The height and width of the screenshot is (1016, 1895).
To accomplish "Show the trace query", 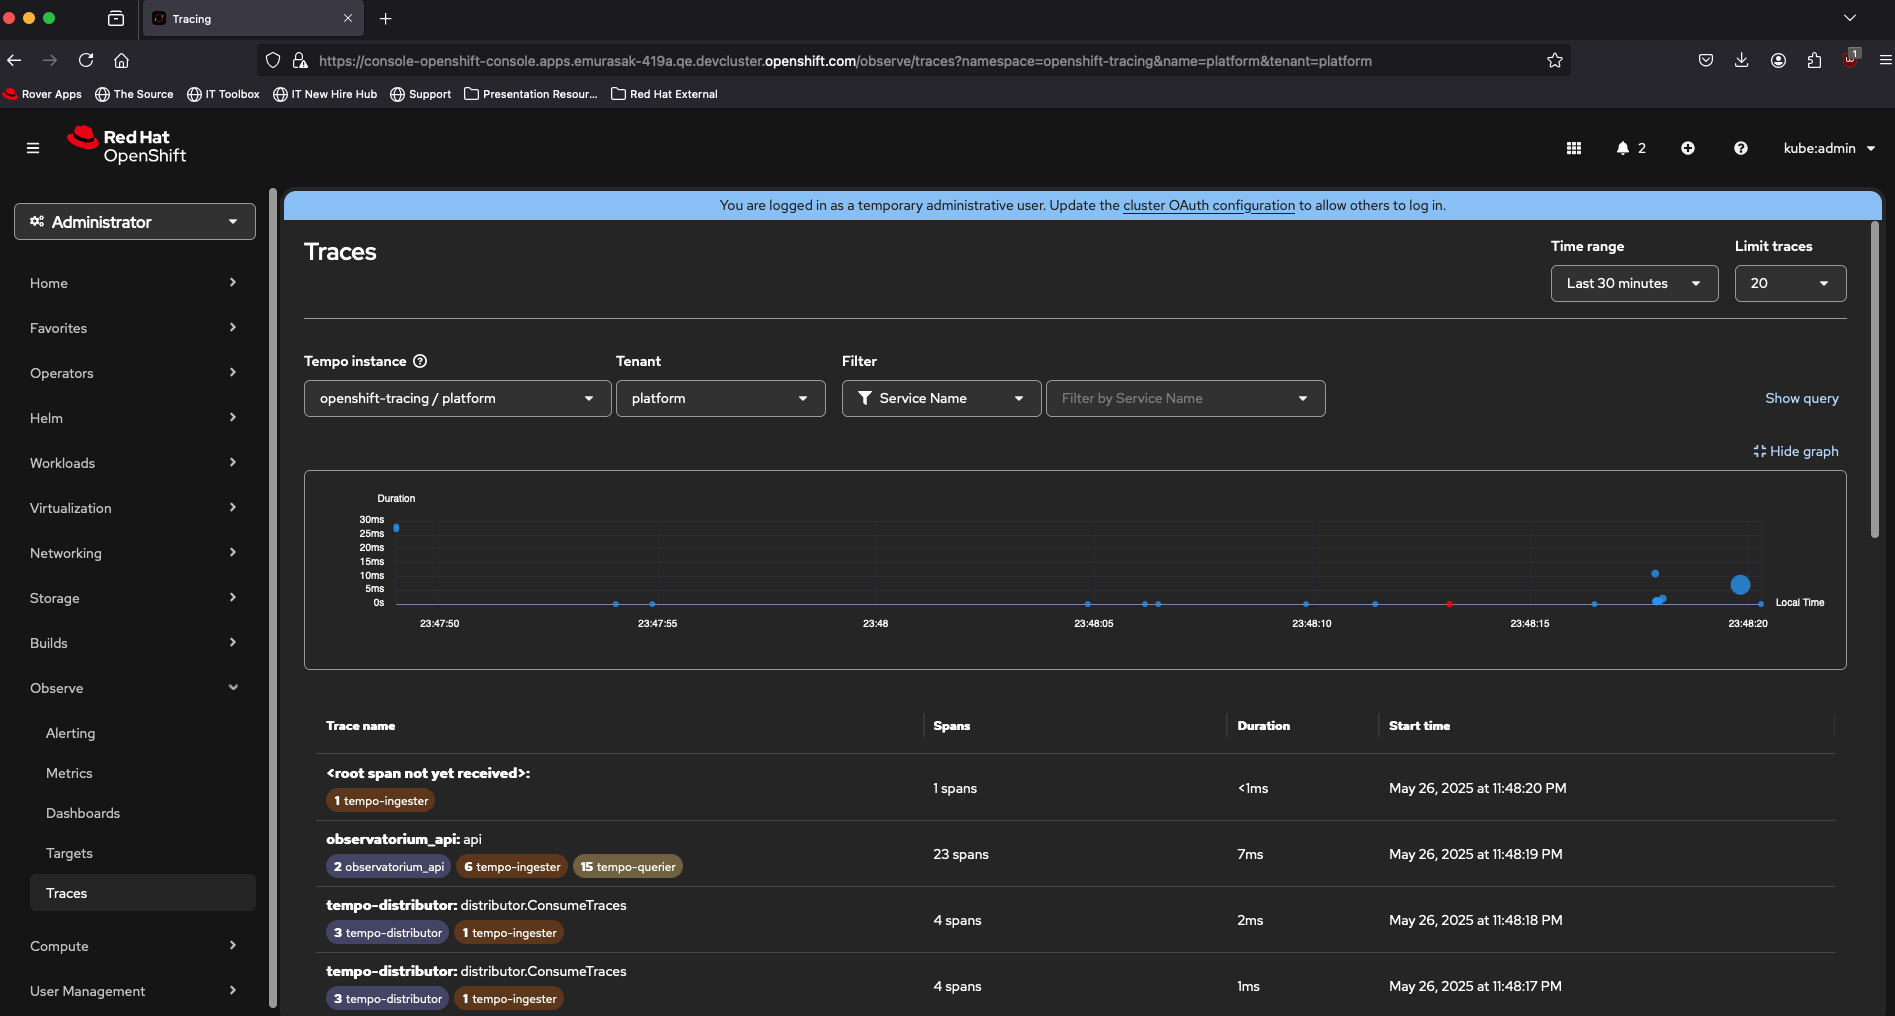I will 1801,398.
